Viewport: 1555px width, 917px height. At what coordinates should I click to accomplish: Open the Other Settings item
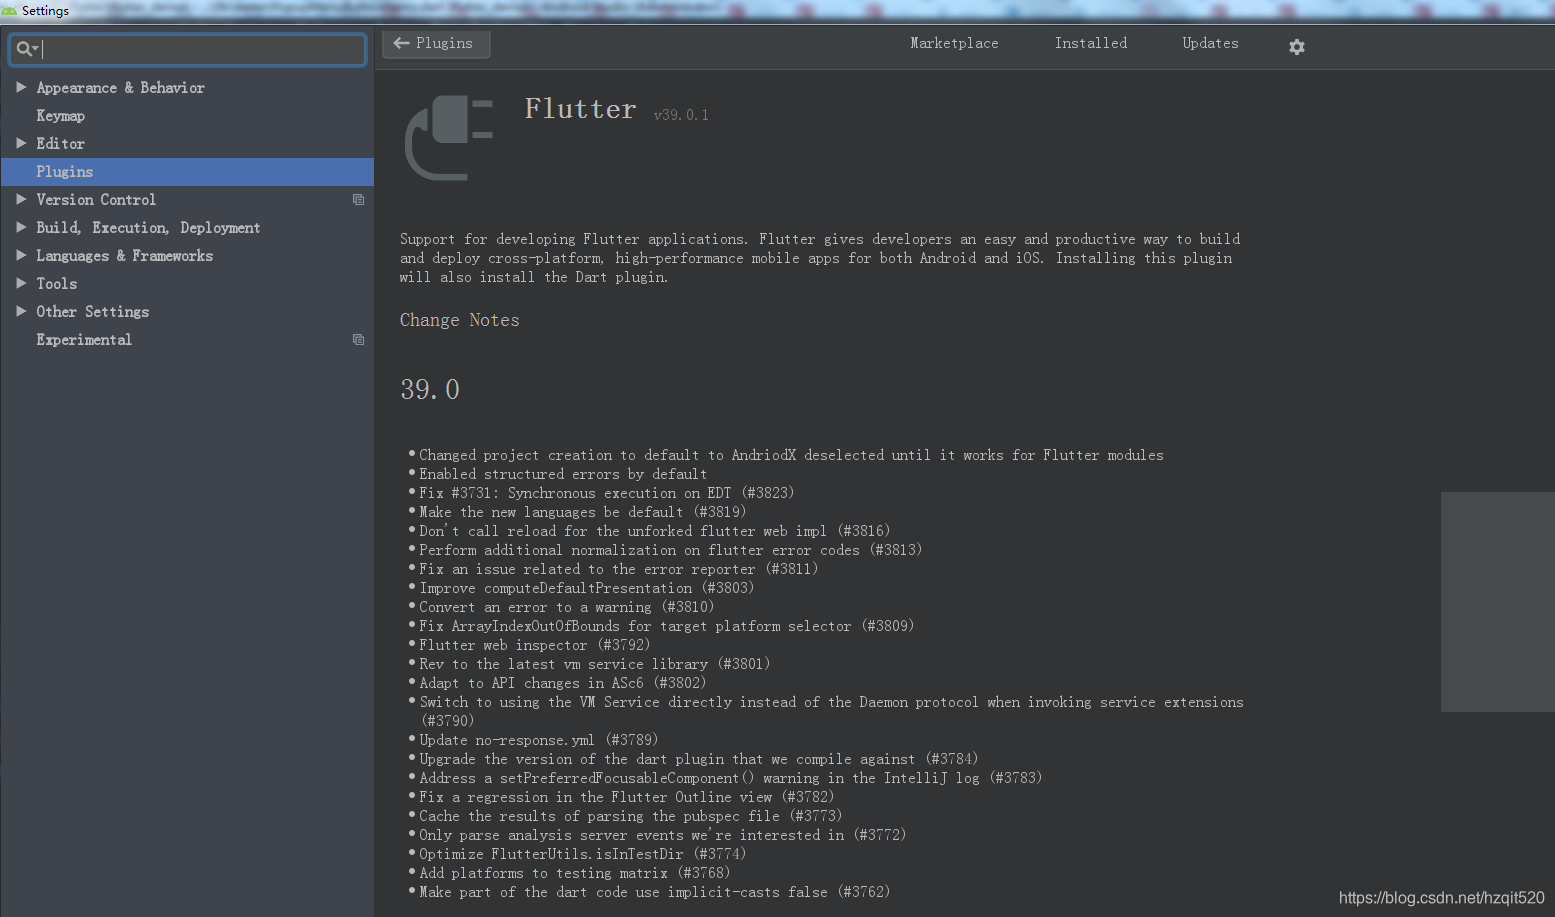click(92, 312)
